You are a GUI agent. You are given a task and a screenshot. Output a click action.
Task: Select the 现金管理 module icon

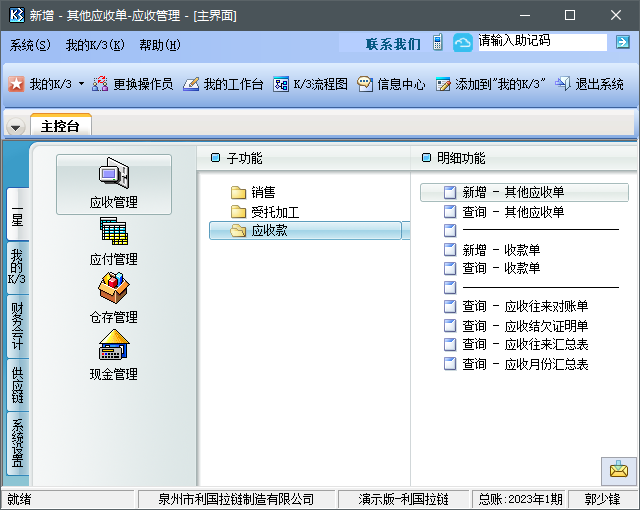tap(113, 347)
